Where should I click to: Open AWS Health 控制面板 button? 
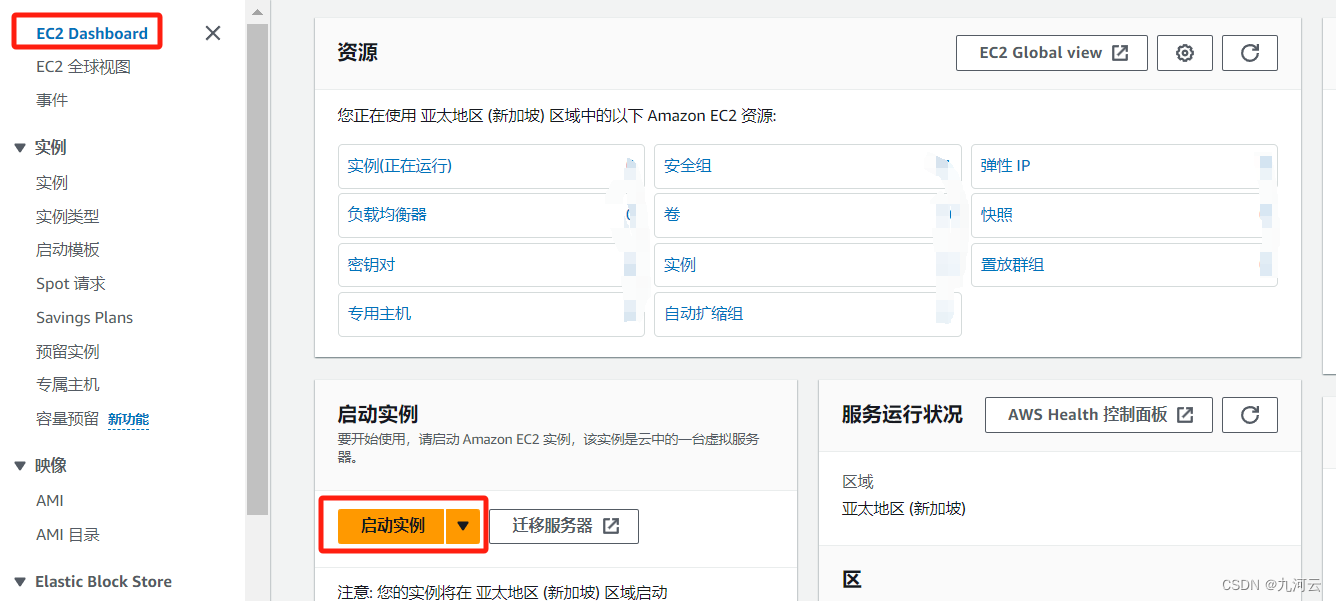[x=1099, y=414]
